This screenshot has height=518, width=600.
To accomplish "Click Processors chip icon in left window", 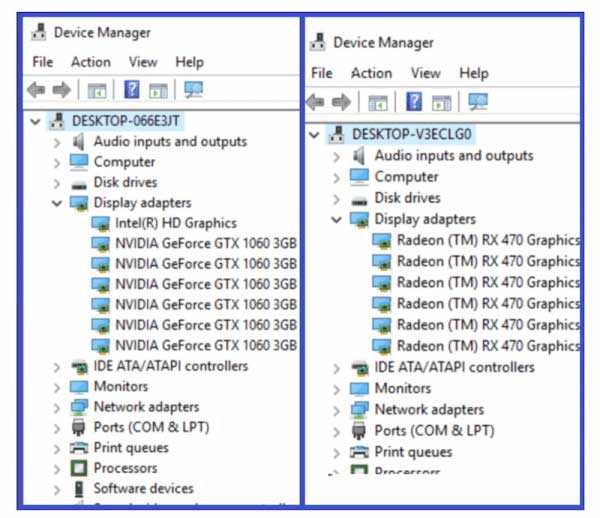I will [x=79, y=468].
